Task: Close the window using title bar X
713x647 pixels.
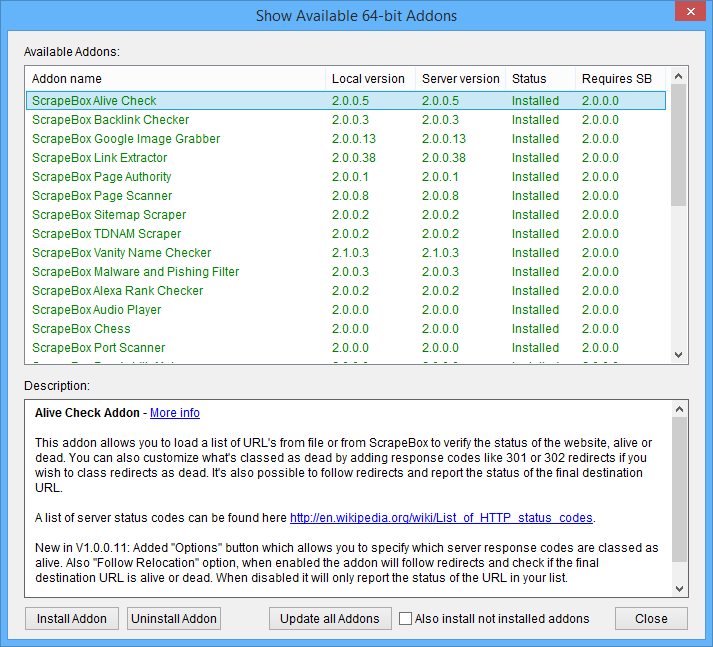Action: pyautogui.click(x=687, y=14)
